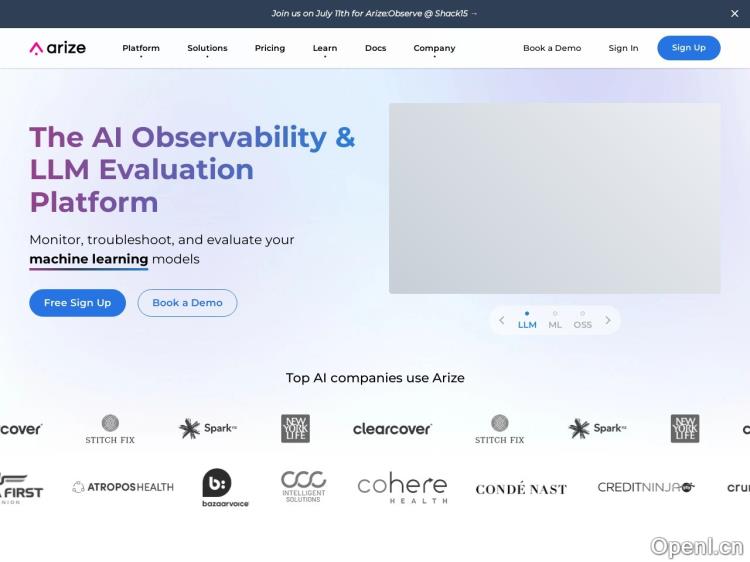The width and height of the screenshot is (750, 562).
Task: Click the Condé Nast logo
Action: [521, 489]
